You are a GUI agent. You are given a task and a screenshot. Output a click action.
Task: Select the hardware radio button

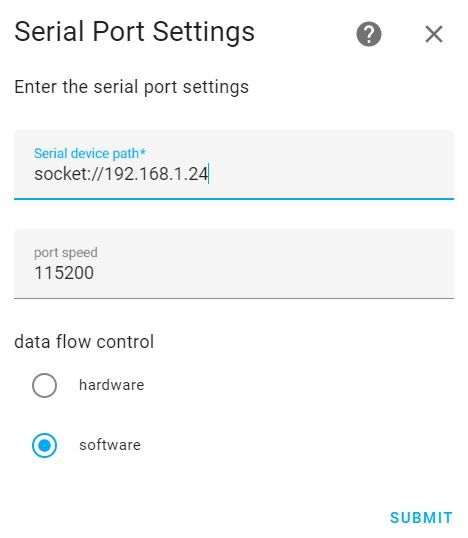click(x=44, y=385)
